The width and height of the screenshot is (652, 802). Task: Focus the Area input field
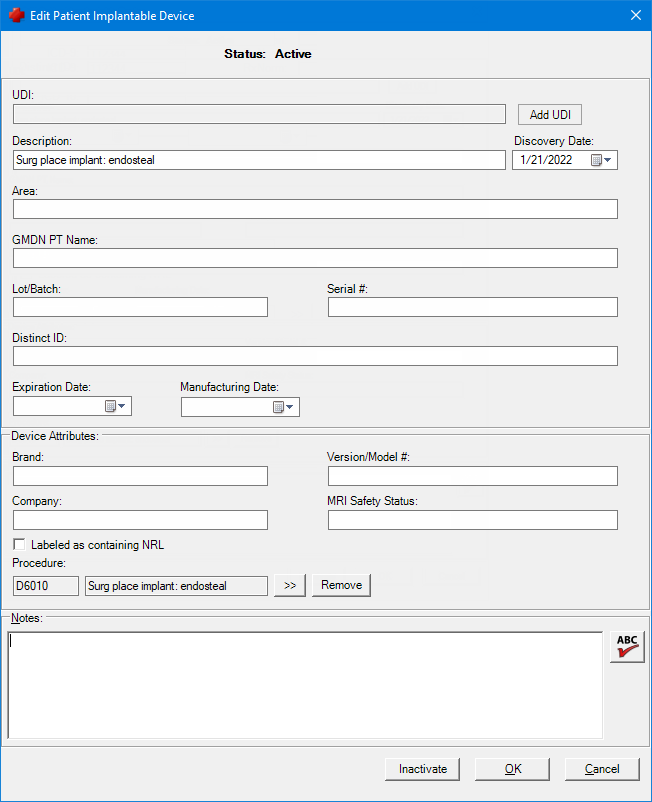(316, 209)
